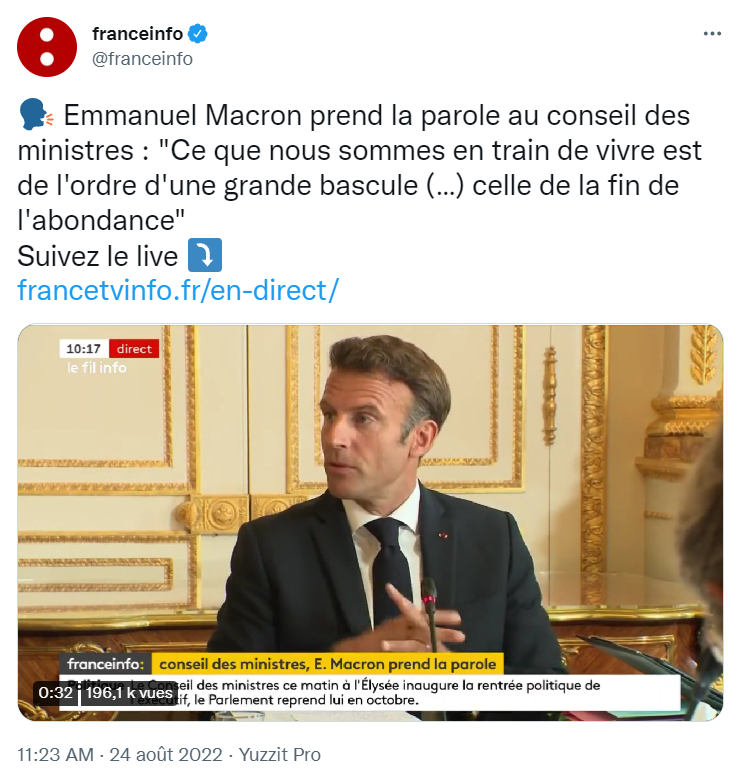Click the blue curved arrow emoji
This screenshot has width=737, height=776.
point(205,255)
